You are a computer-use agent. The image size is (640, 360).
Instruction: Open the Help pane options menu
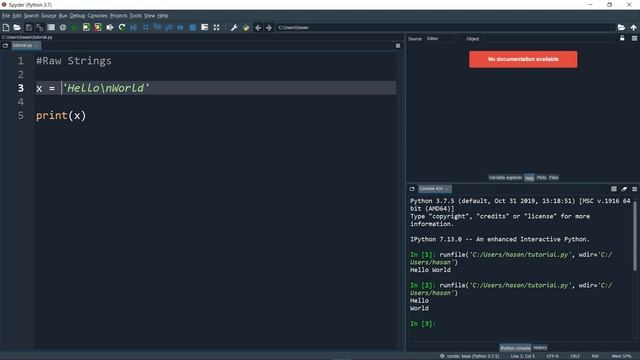634,38
